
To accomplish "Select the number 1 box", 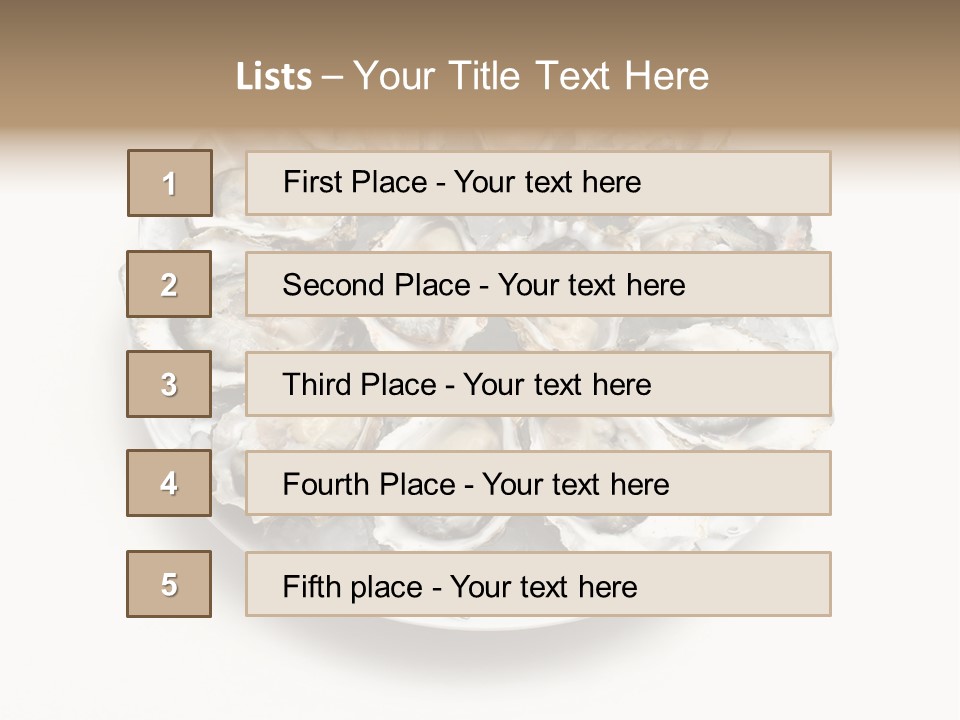I will [170, 183].
